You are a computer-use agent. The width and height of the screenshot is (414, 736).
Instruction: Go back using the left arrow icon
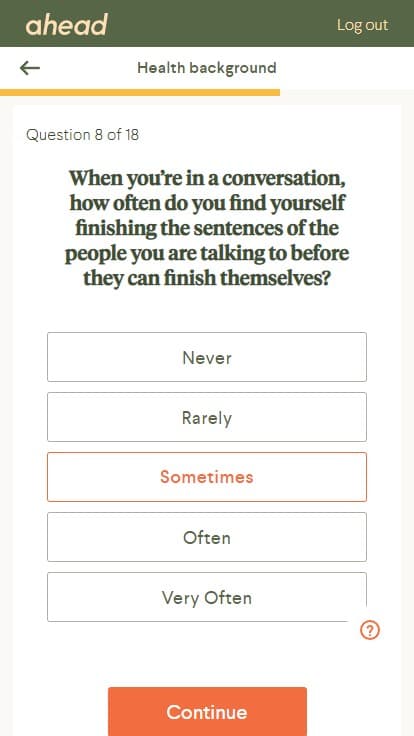tap(30, 68)
